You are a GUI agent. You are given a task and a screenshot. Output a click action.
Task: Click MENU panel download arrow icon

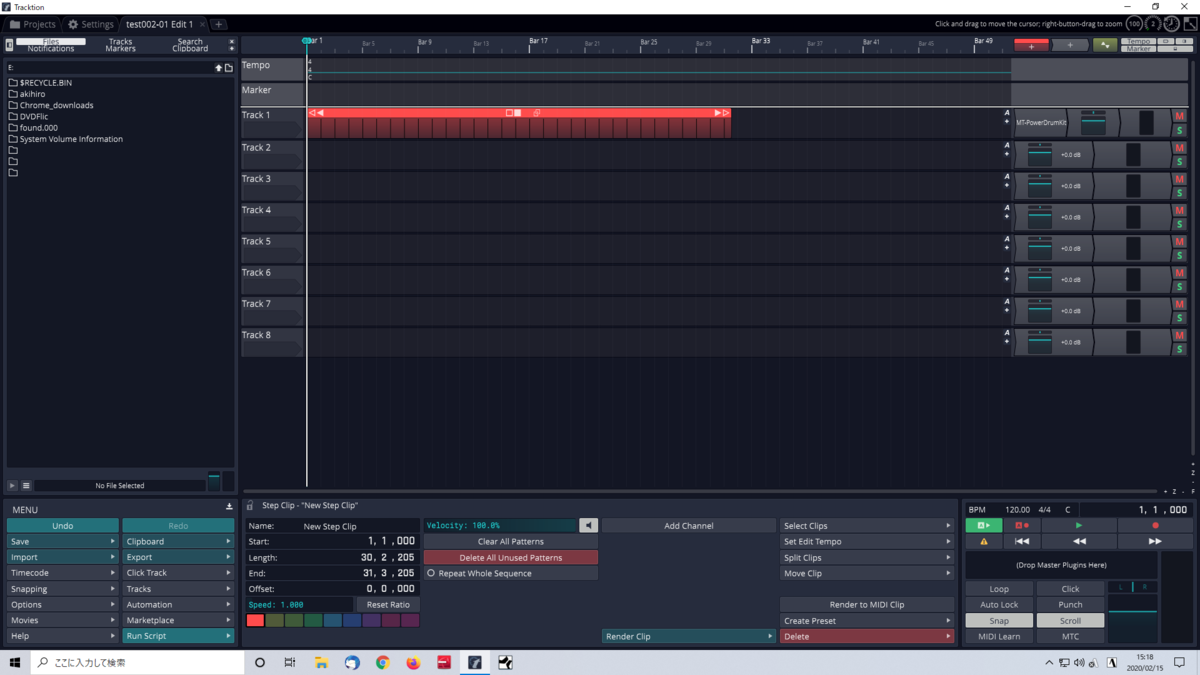point(229,509)
